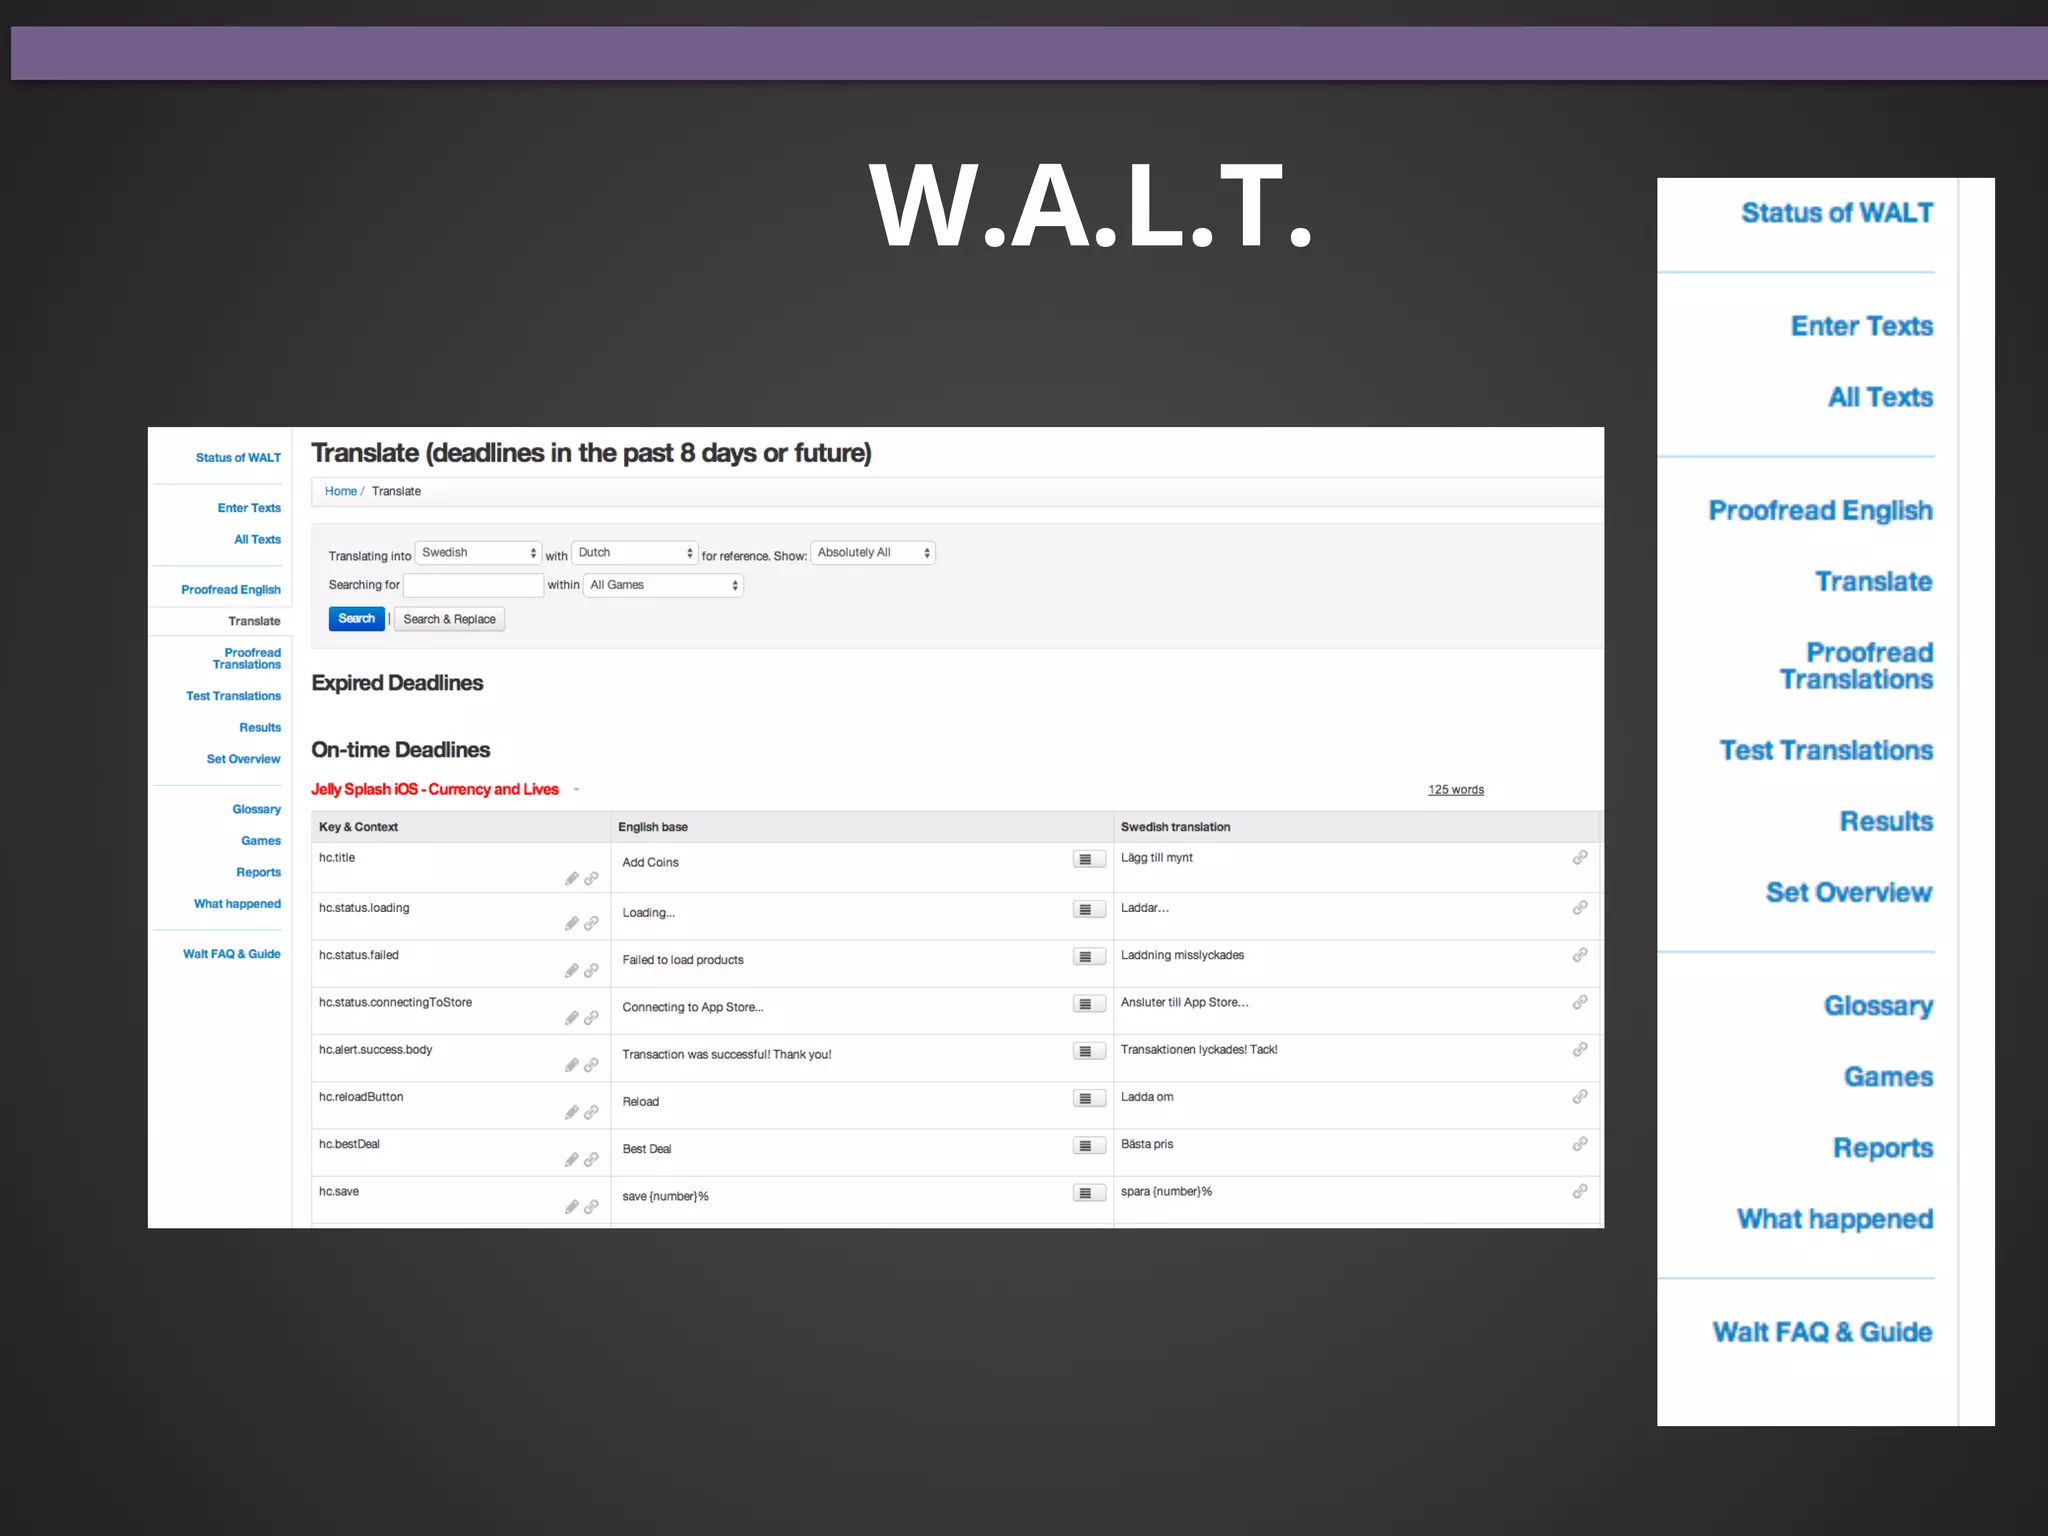The image size is (2048, 1536).
Task: Open 'Results' in small sidebar
Action: point(260,728)
